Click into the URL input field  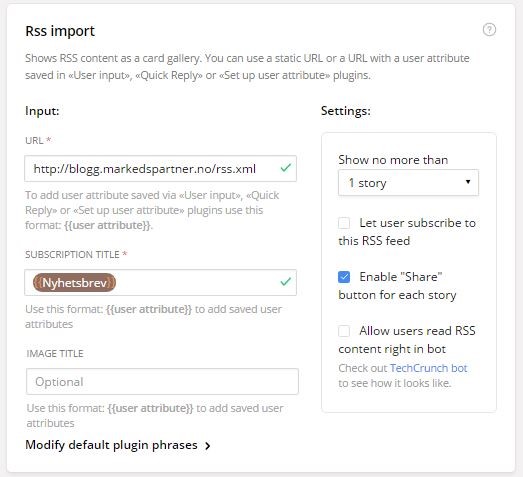pos(160,168)
